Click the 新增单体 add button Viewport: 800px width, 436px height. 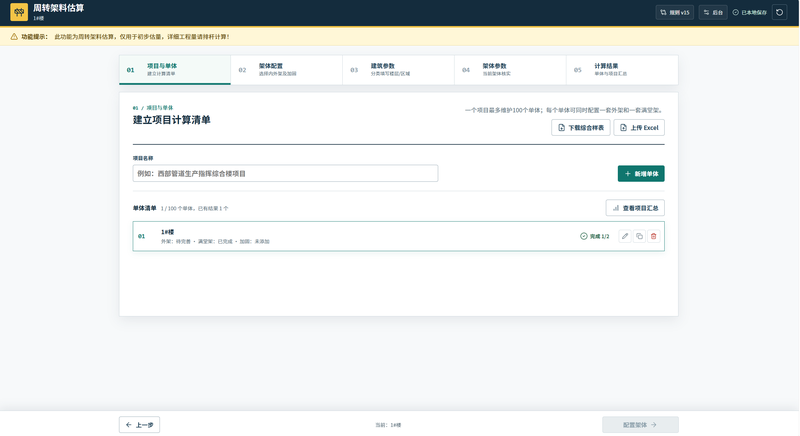pyautogui.click(x=641, y=173)
